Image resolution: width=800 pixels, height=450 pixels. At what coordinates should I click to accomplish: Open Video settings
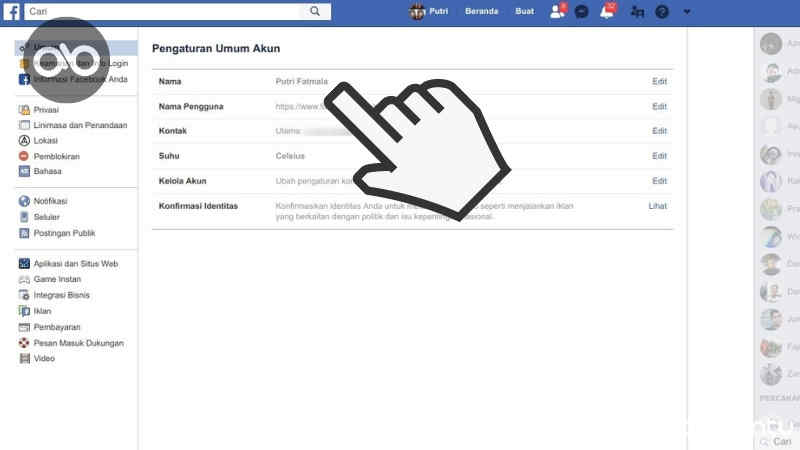point(44,358)
